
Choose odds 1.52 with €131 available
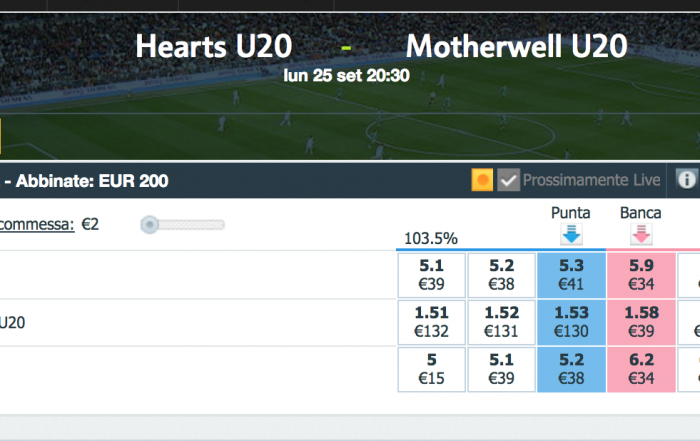point(501,322)
